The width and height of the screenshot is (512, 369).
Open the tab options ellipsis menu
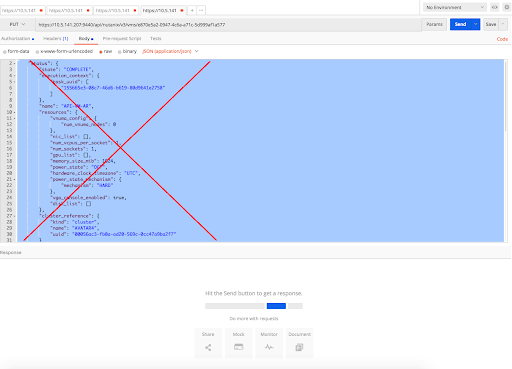pos(201,10)
